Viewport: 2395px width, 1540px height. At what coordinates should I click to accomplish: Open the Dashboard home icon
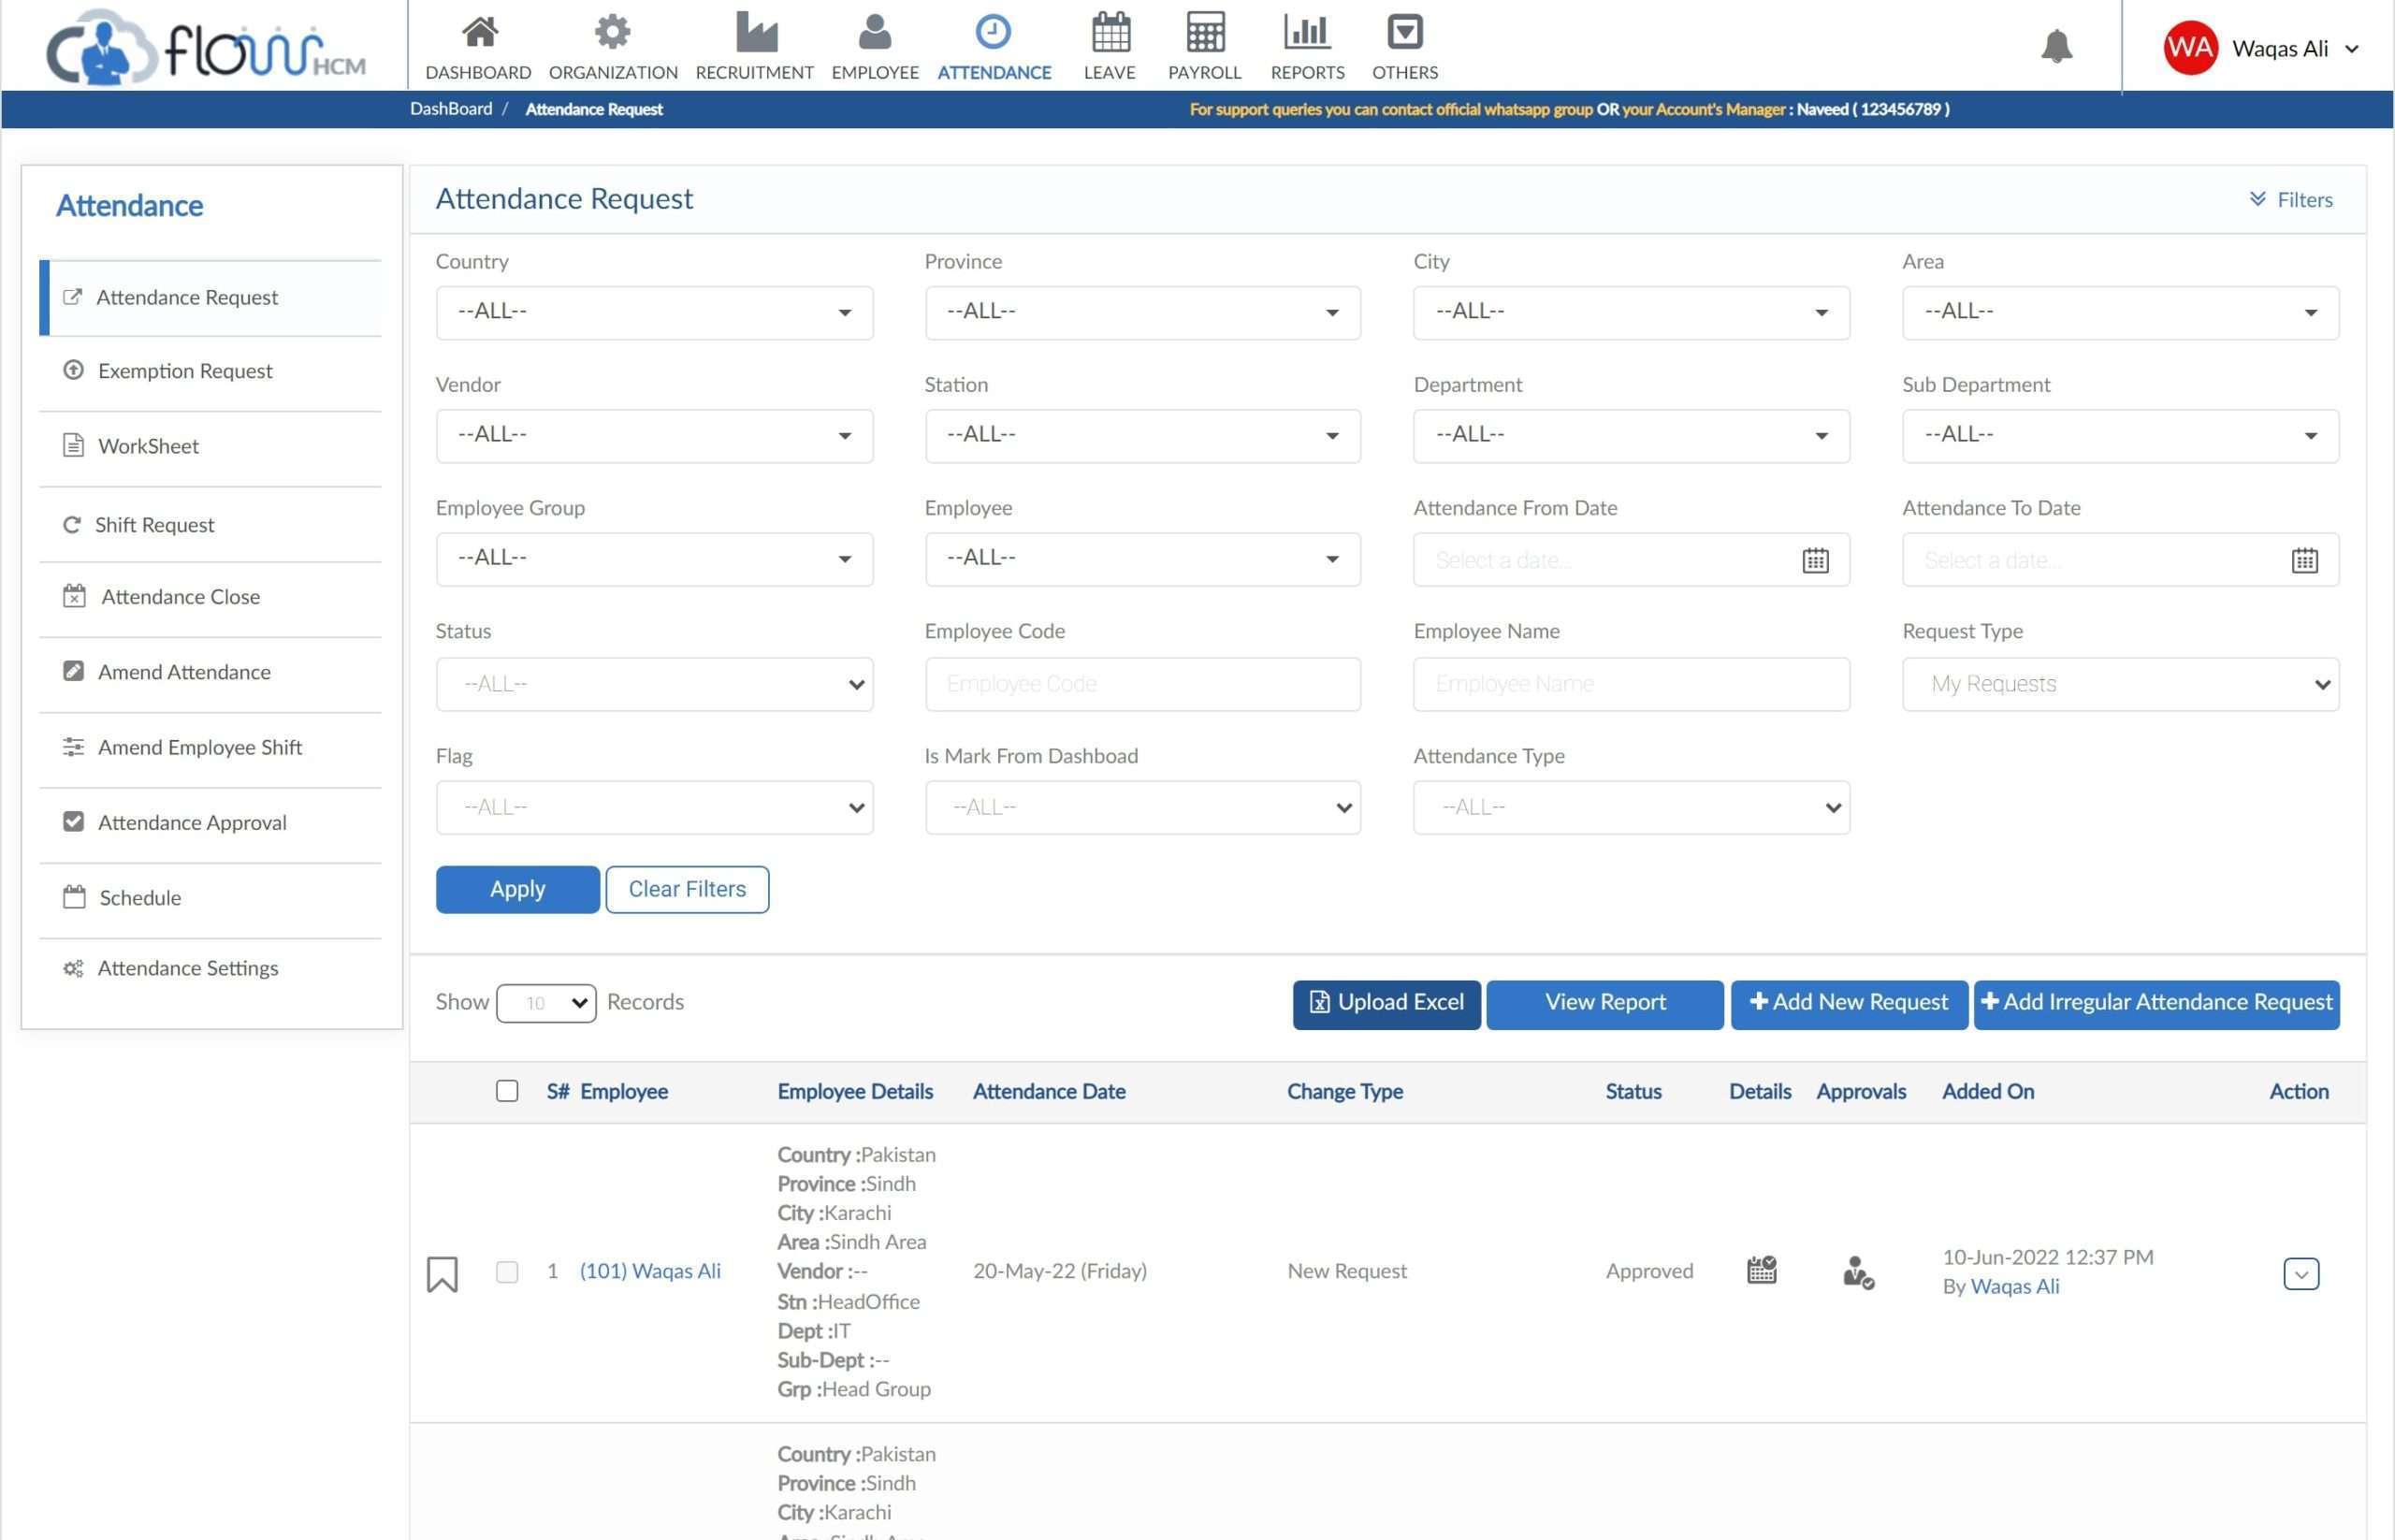[479, 32]
